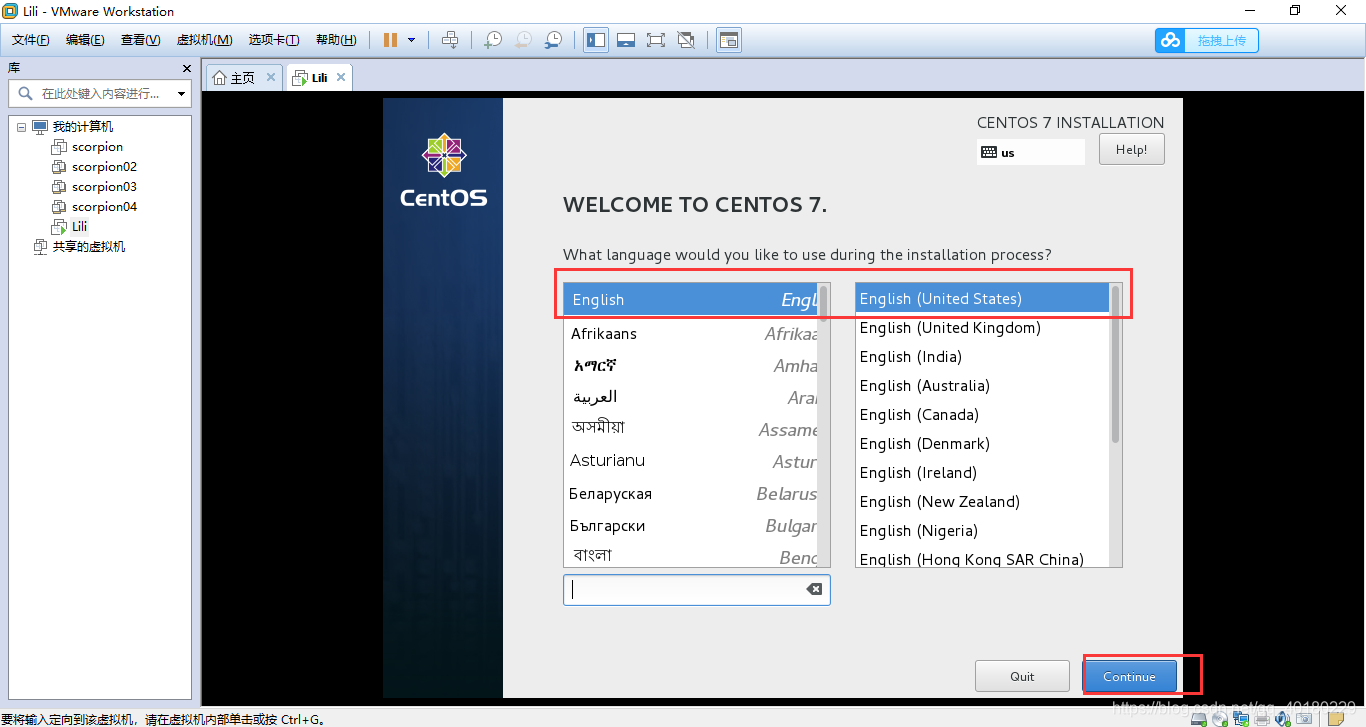1366x727 pixels.
Task: Open the 编辑(E) menu
Action: (x=85, y=40)
